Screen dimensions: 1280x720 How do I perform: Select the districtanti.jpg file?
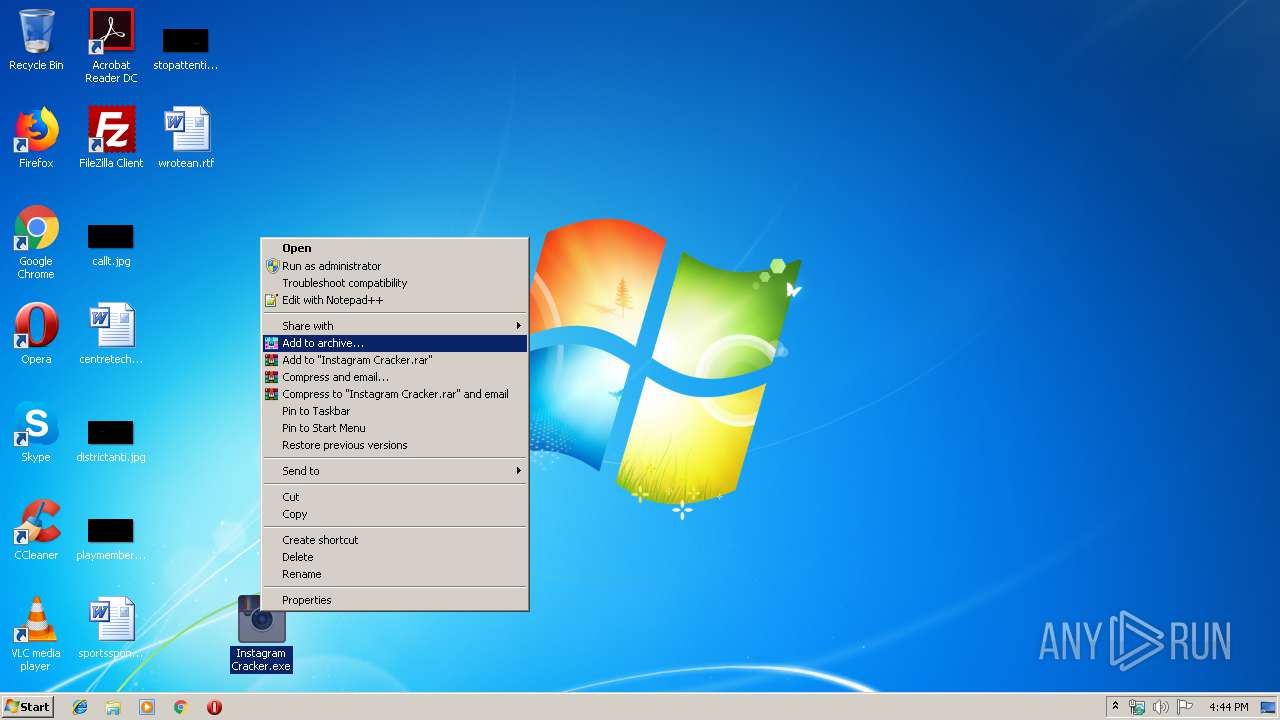[x=111, y=442]
